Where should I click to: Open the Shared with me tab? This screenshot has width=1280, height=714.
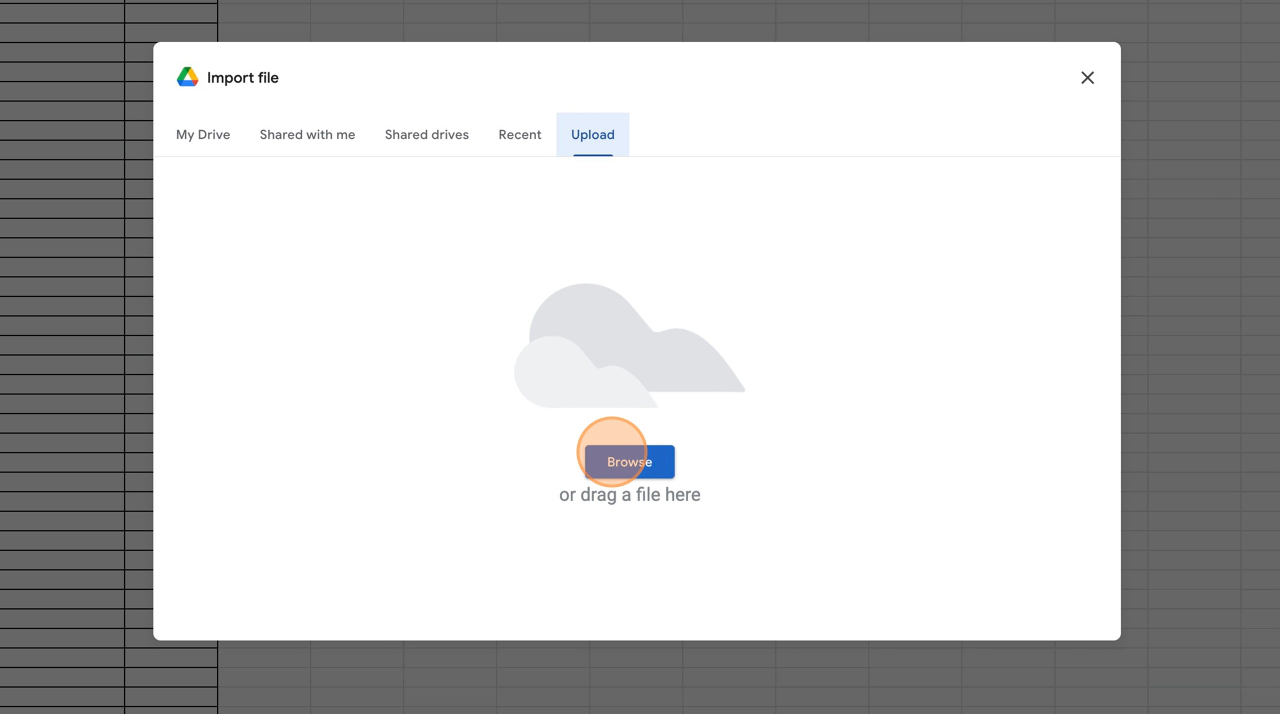307,135
